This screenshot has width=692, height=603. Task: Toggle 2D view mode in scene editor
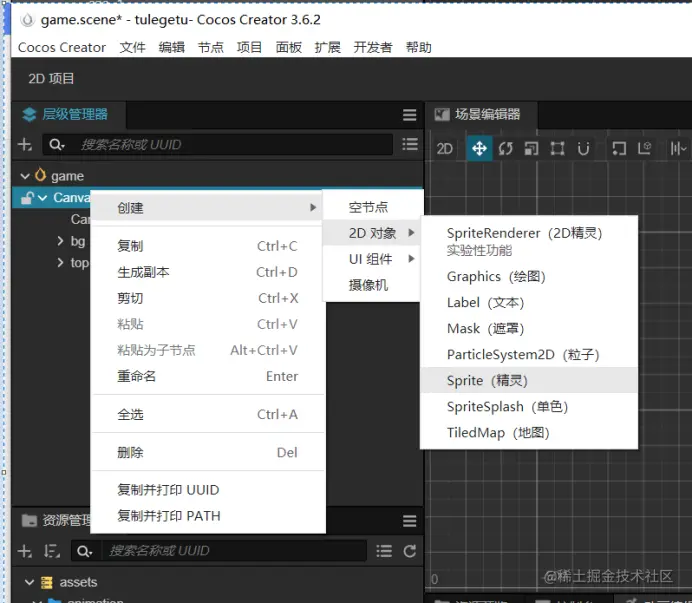tap(444, 149)
